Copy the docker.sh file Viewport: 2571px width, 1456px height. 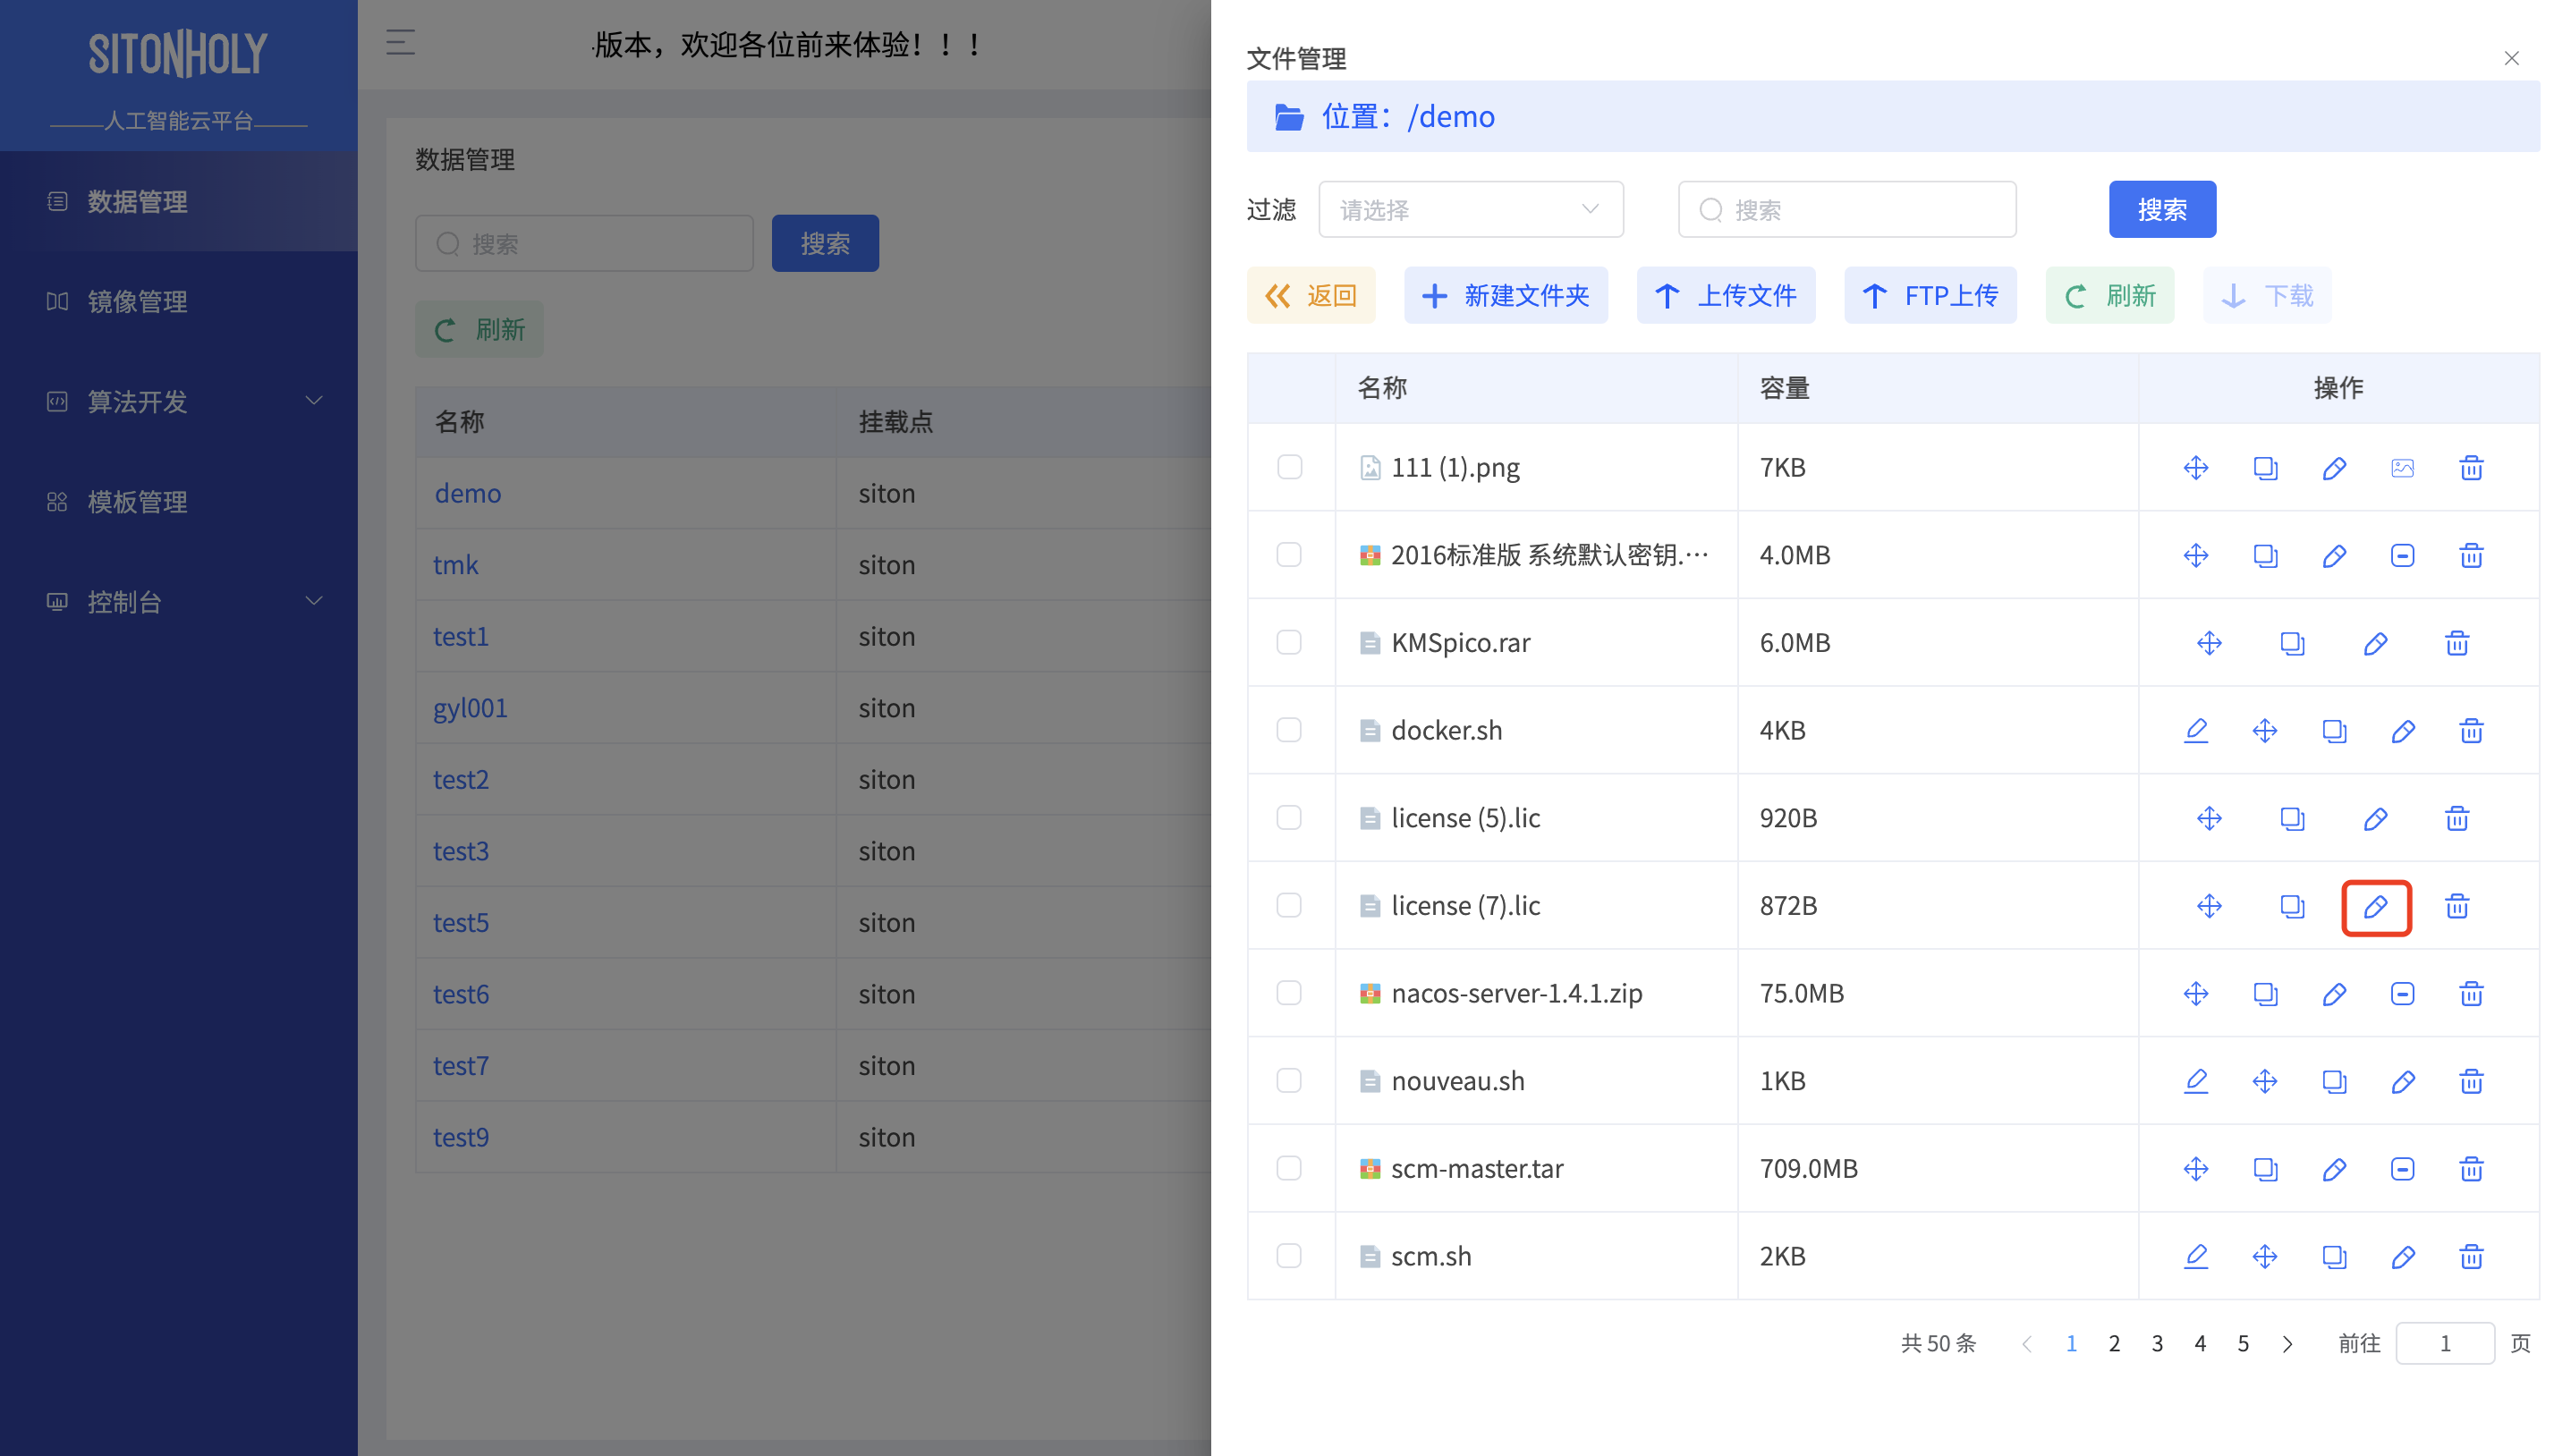[2333, 730]
